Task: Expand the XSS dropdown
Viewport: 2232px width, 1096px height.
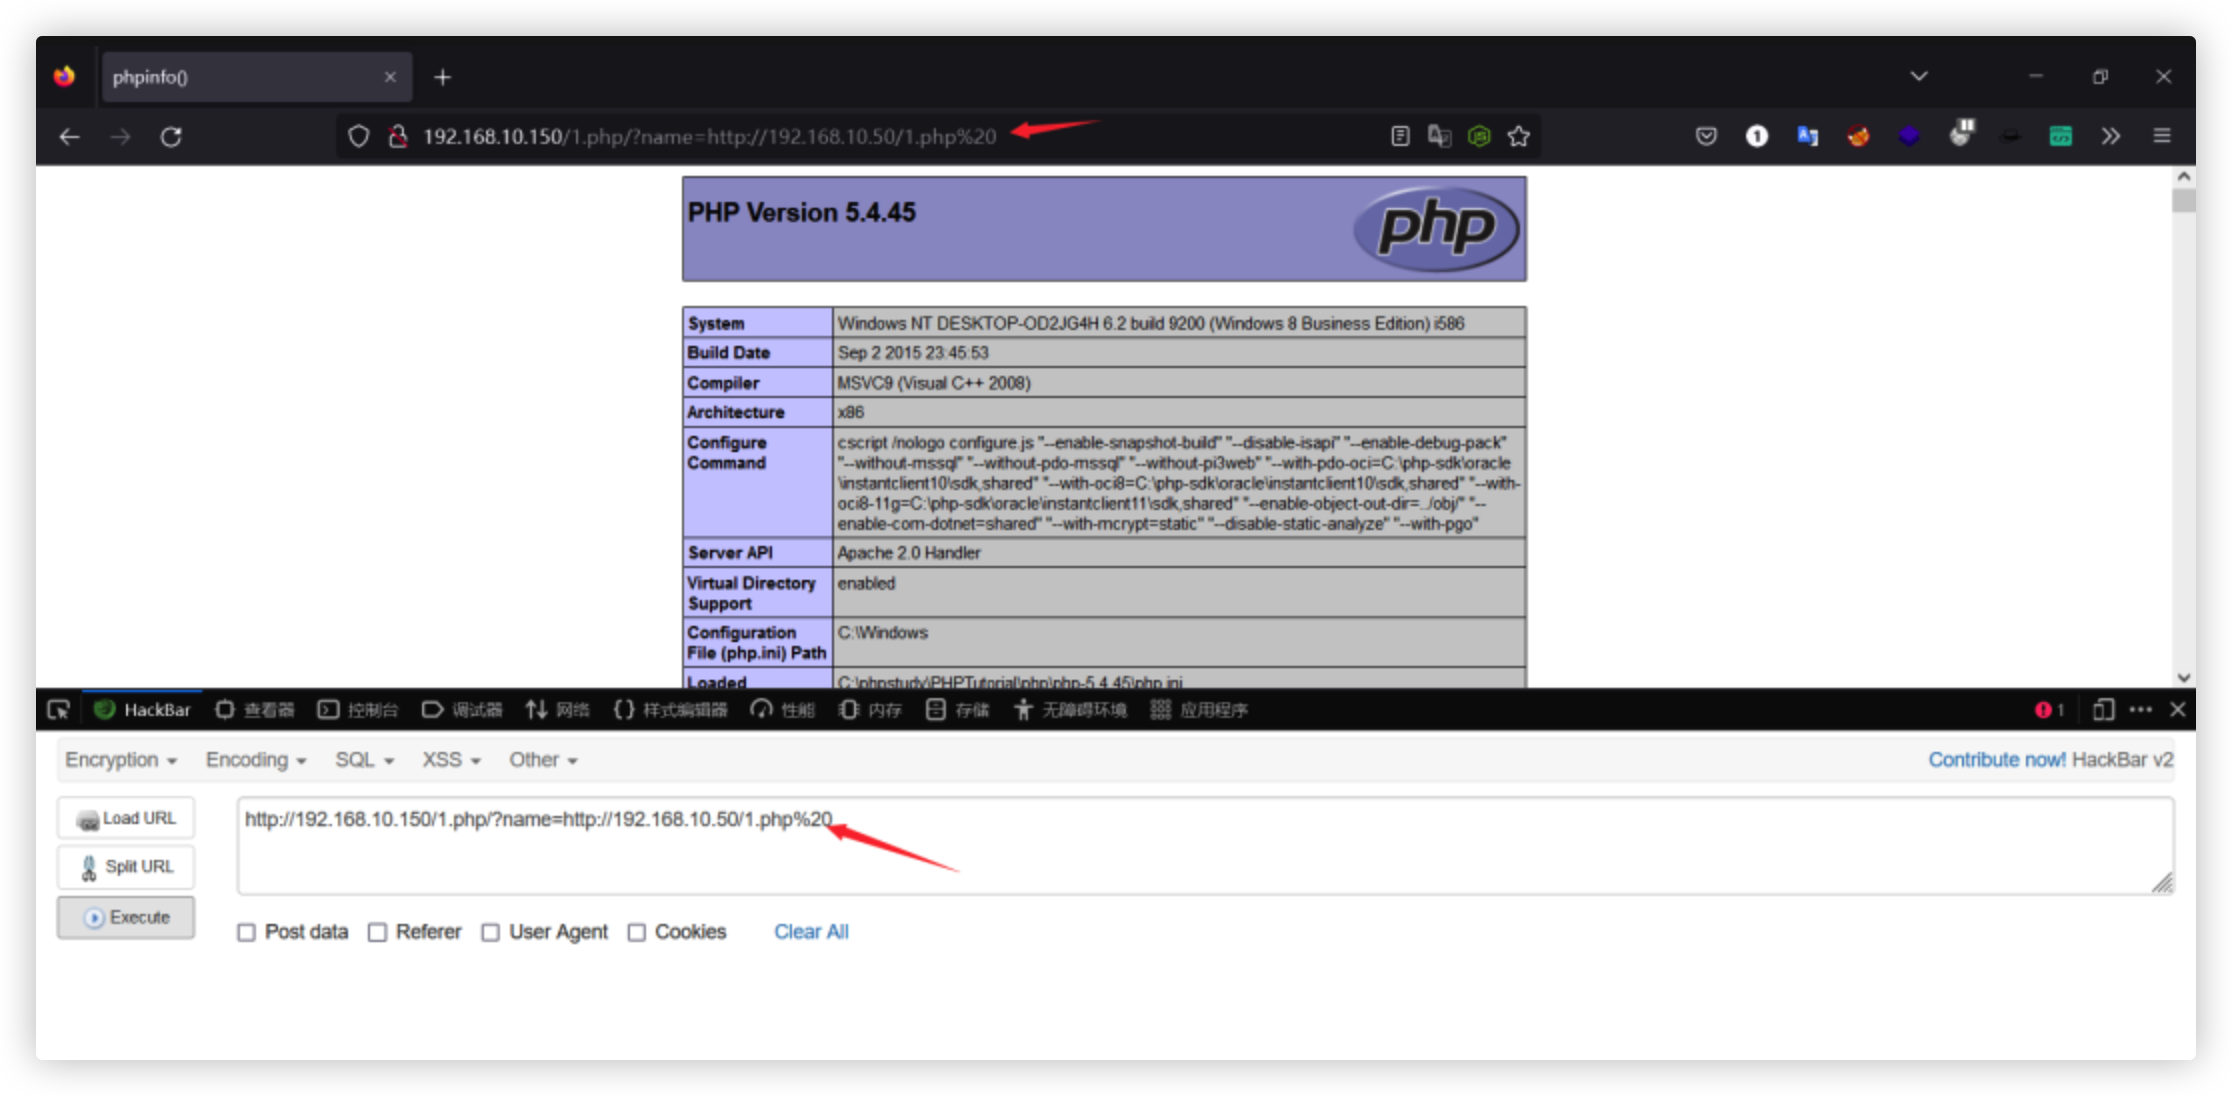Action: click(x=451, y=760)
